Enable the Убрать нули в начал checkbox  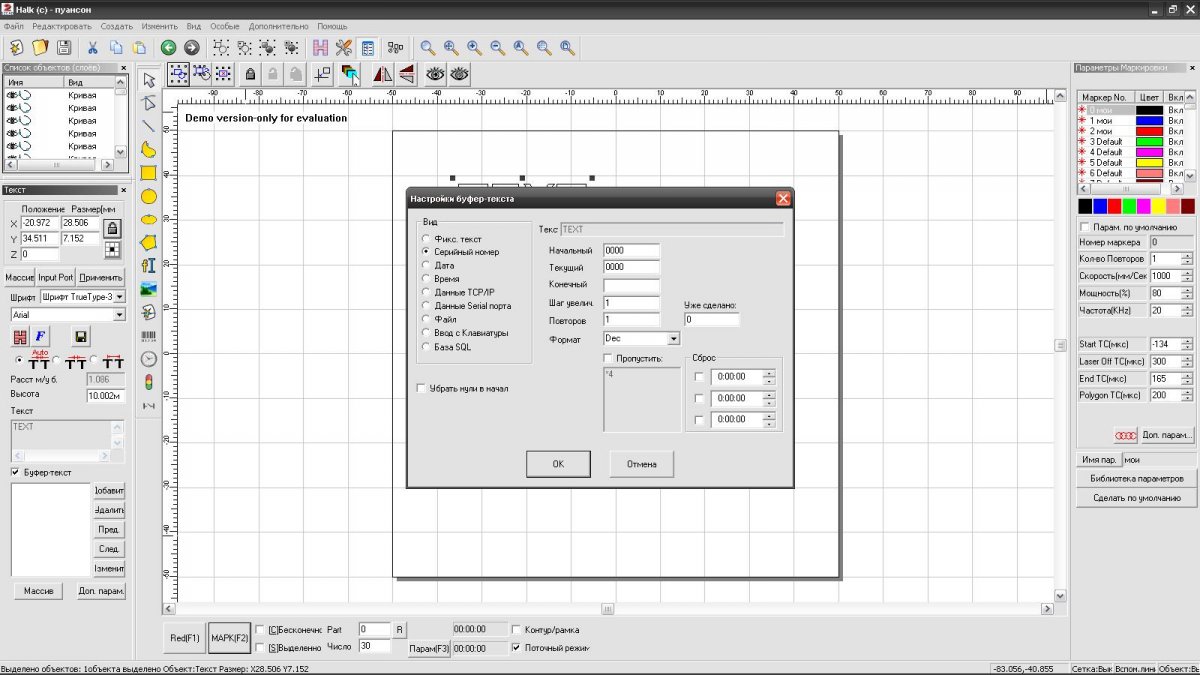(421, 388)
